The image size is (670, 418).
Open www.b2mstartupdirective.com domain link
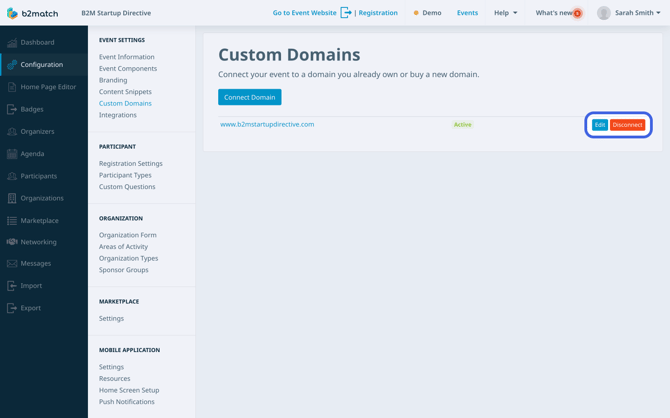pyautogui.click(x=267, y=124)
